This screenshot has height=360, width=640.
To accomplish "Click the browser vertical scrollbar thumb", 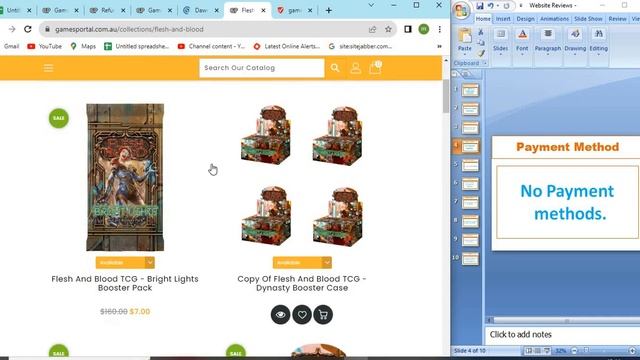I will pos(446,96).
